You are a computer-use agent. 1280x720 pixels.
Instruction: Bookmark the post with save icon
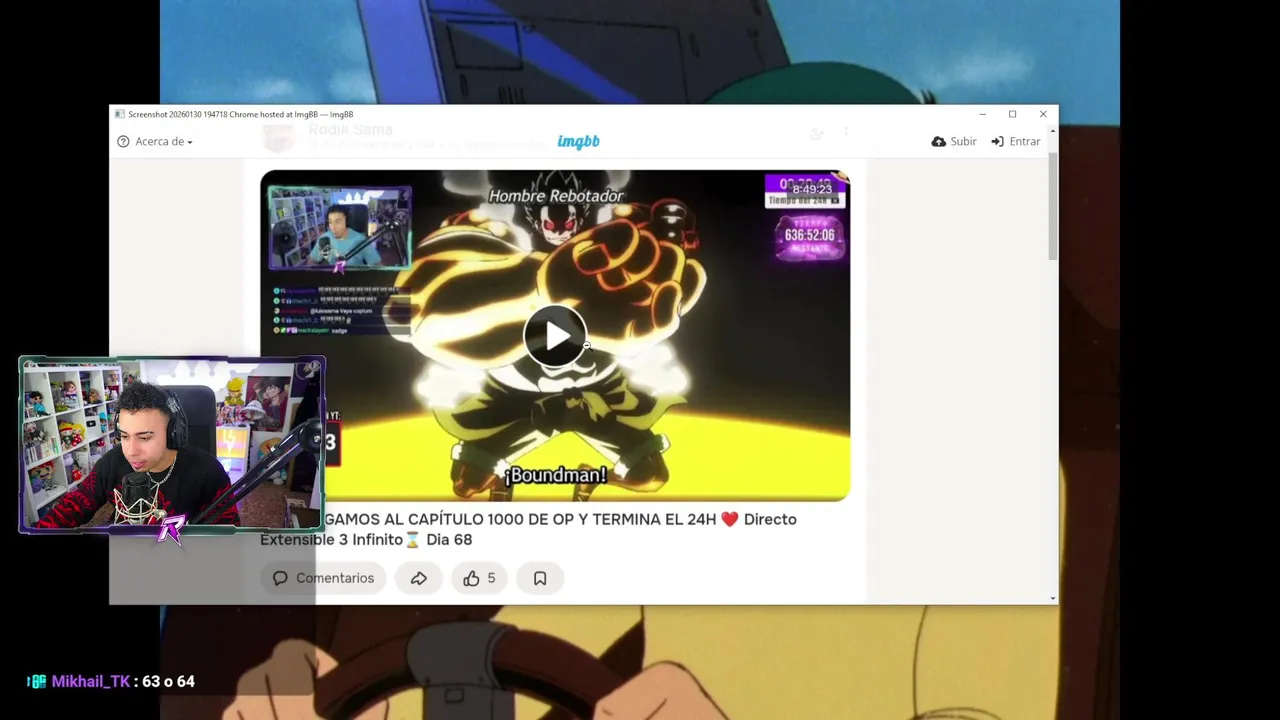coord(540,578)
